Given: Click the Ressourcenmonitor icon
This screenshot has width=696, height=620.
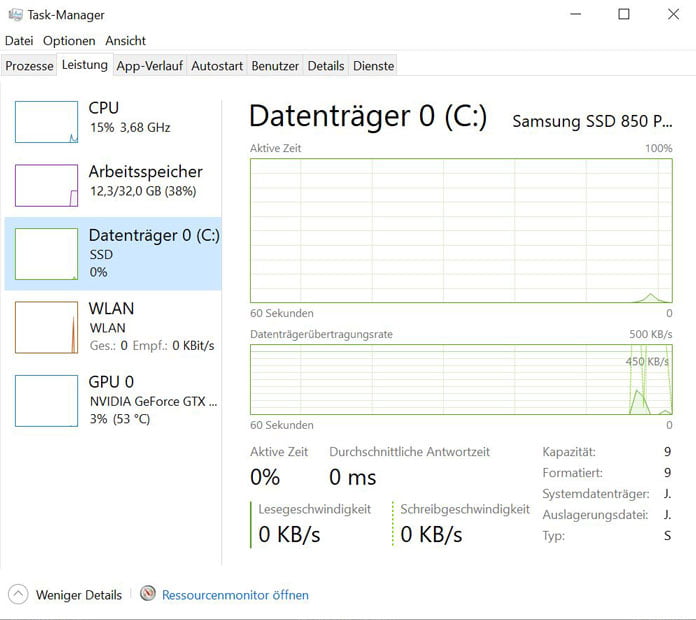Looking at the screenshot, I should (x=148, y=594).
